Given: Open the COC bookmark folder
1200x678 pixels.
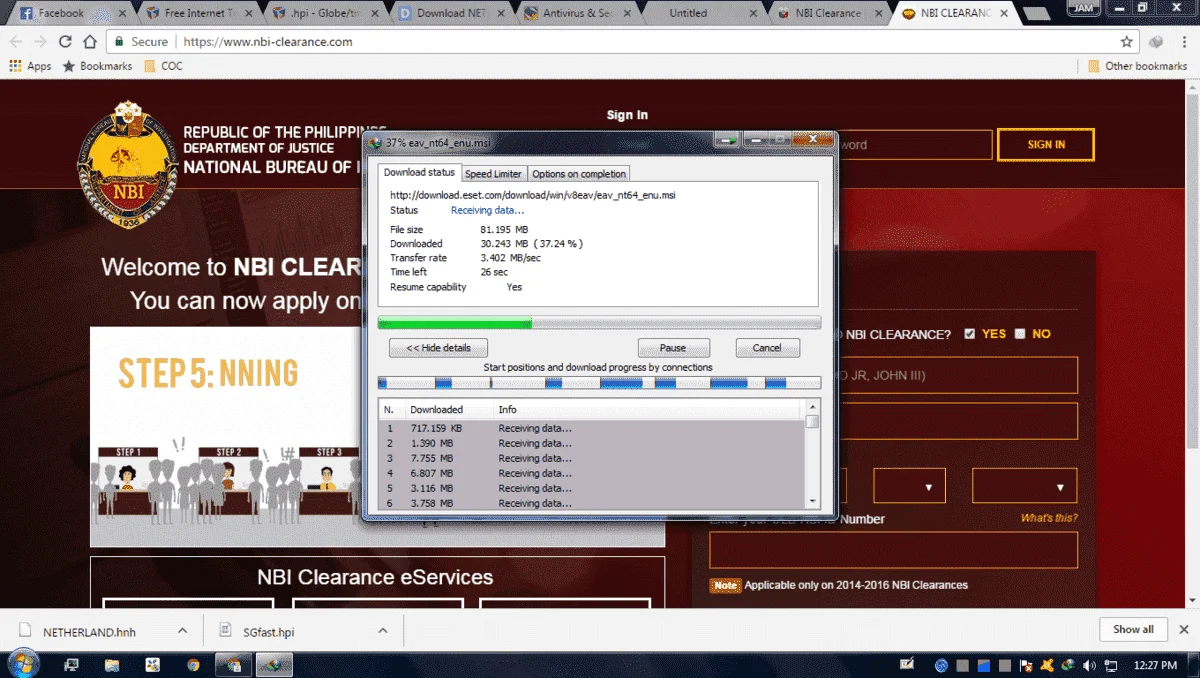Looking at the screenshot, I should 163,66.
